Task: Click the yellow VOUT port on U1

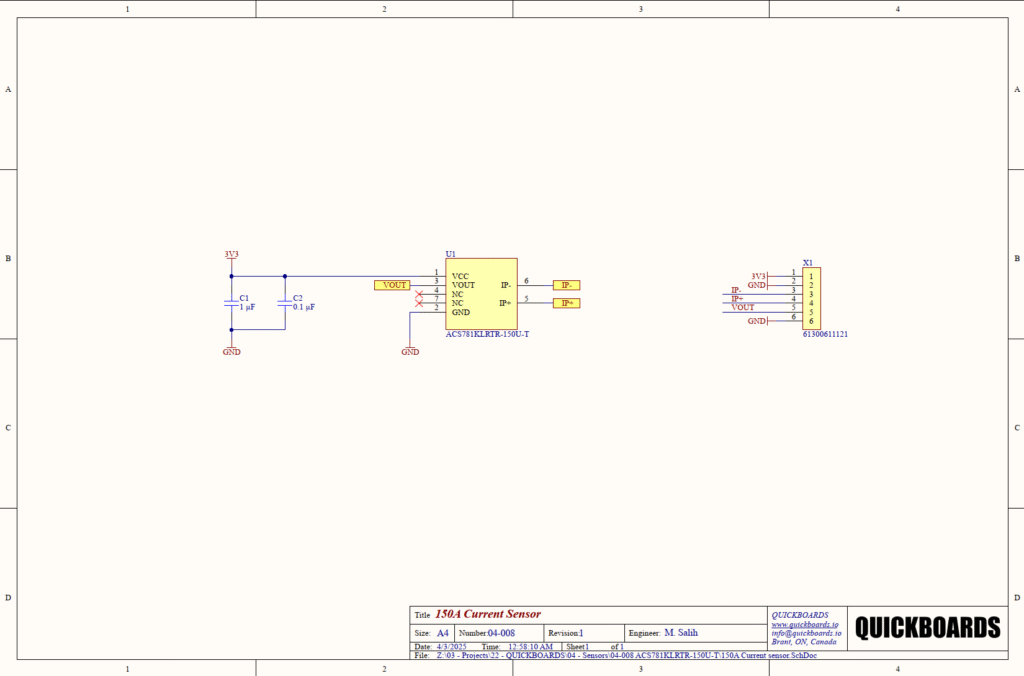Action: click(391, 285)
